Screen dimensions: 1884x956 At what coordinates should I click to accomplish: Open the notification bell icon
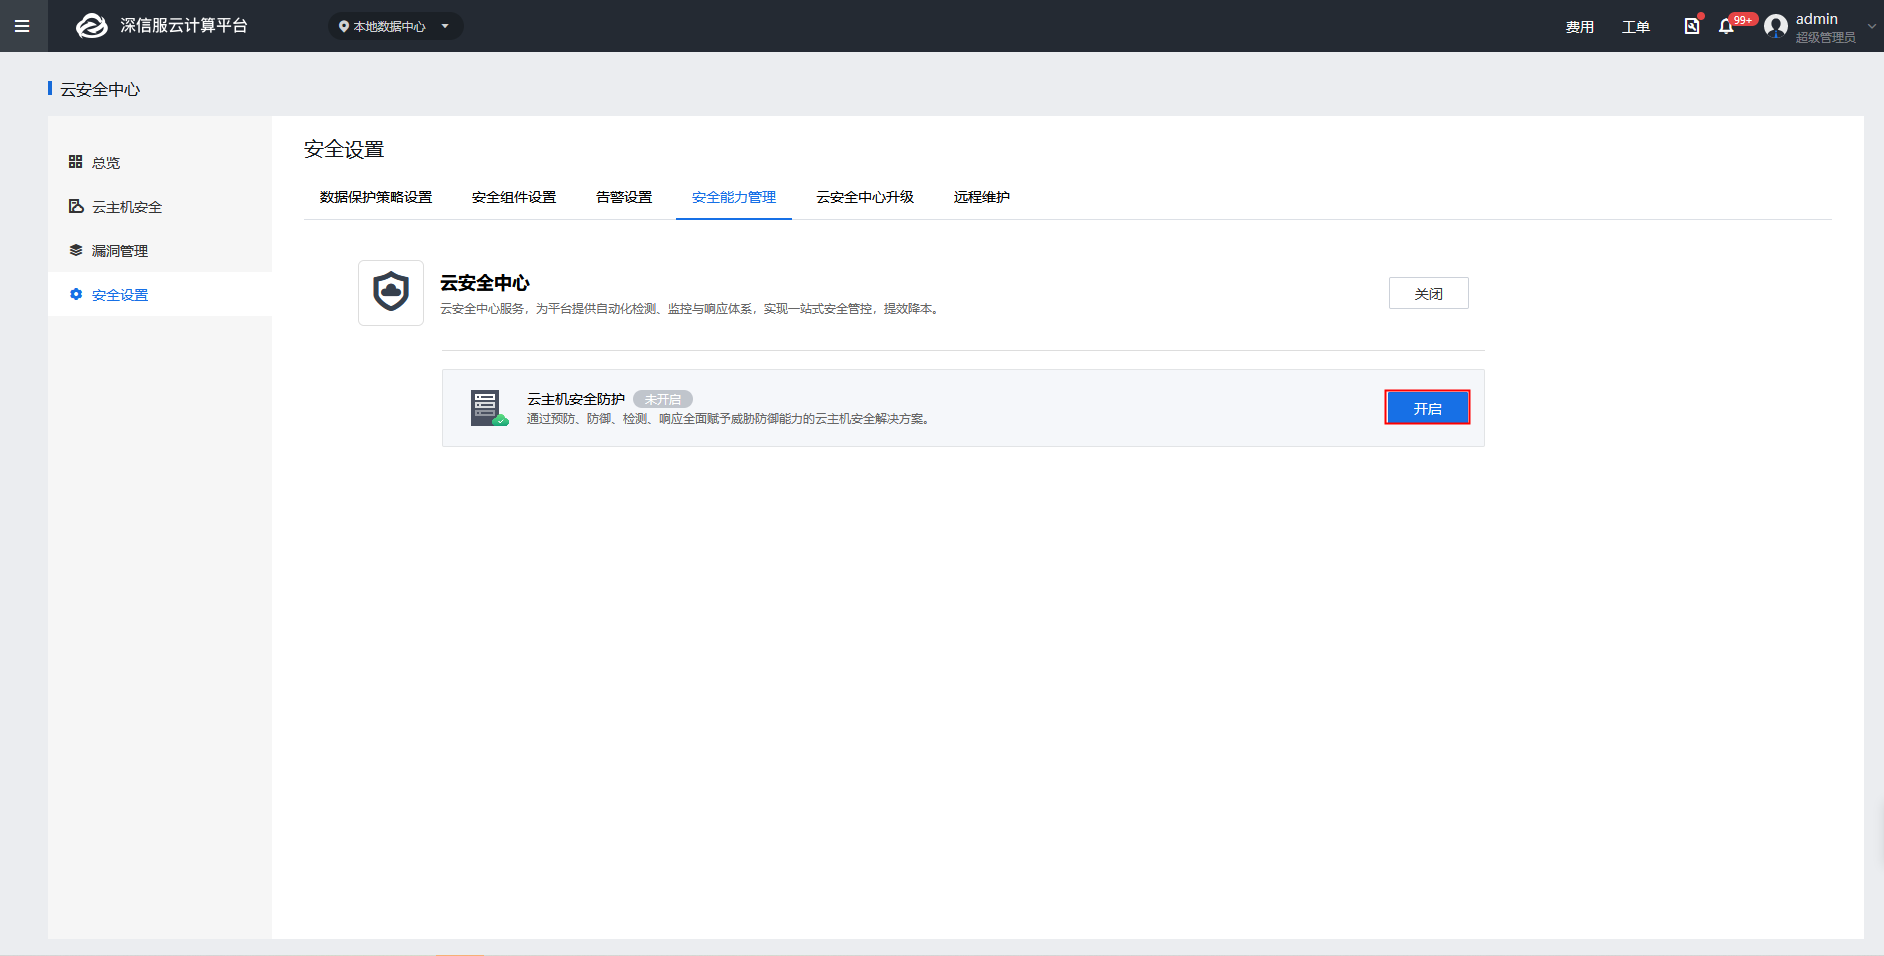[x=1726, y=26]
